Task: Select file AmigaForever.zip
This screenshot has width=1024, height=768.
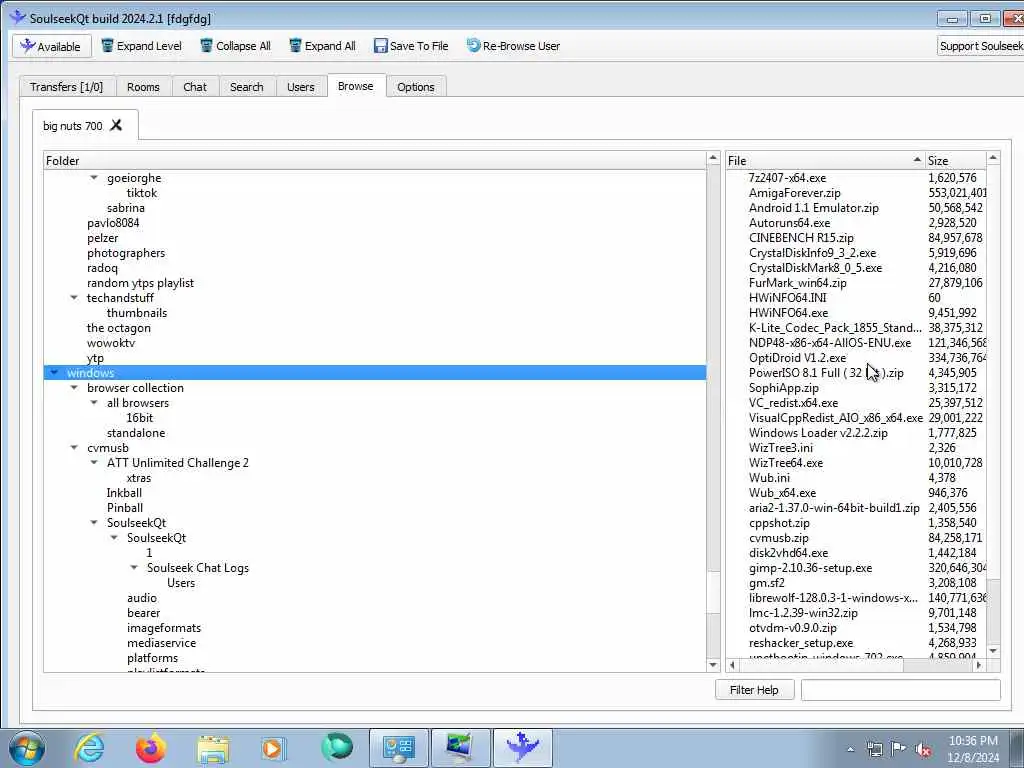Action: 795,193
